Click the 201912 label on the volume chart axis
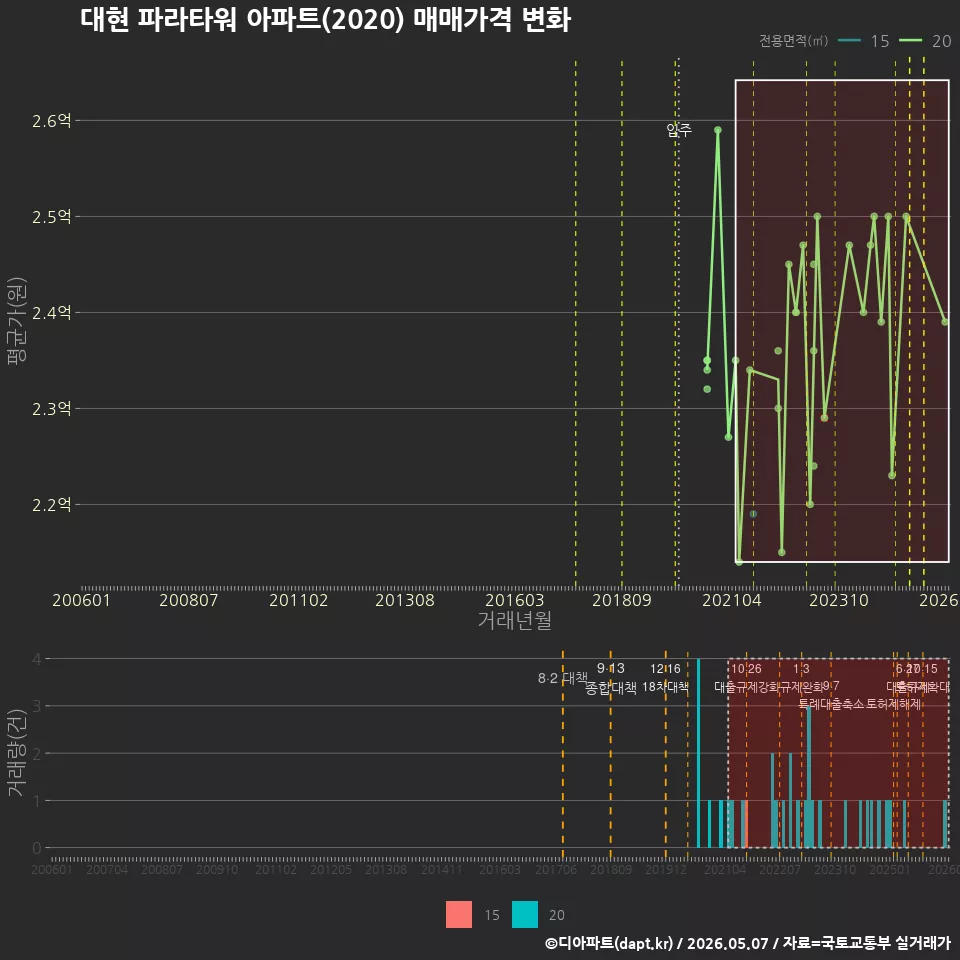The image size is (960, 960). pos(666,869)
